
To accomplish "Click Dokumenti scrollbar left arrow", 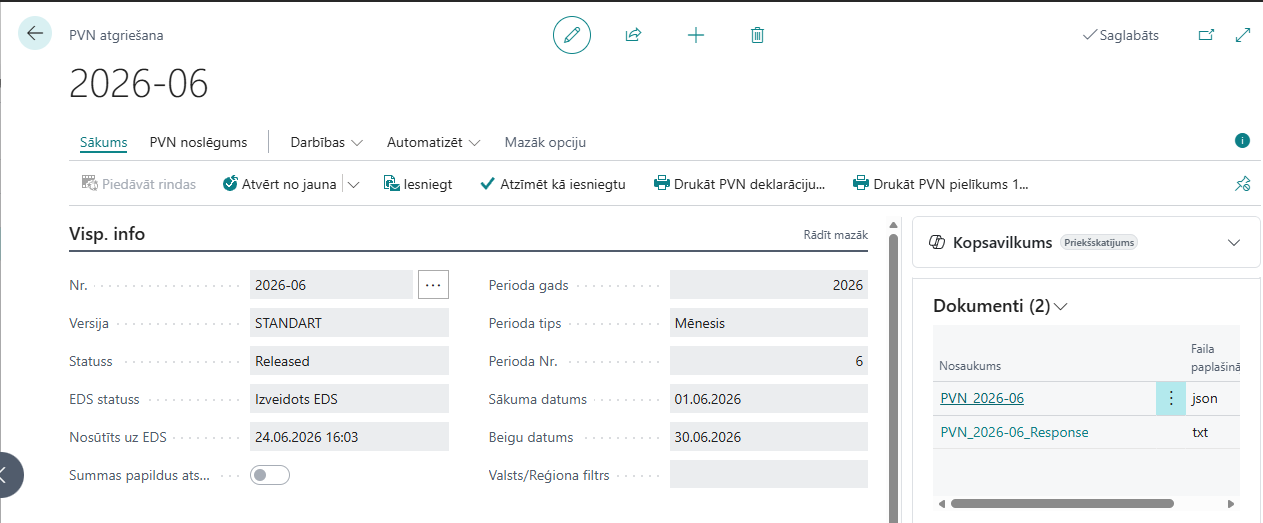I will [x=940, y=504].
